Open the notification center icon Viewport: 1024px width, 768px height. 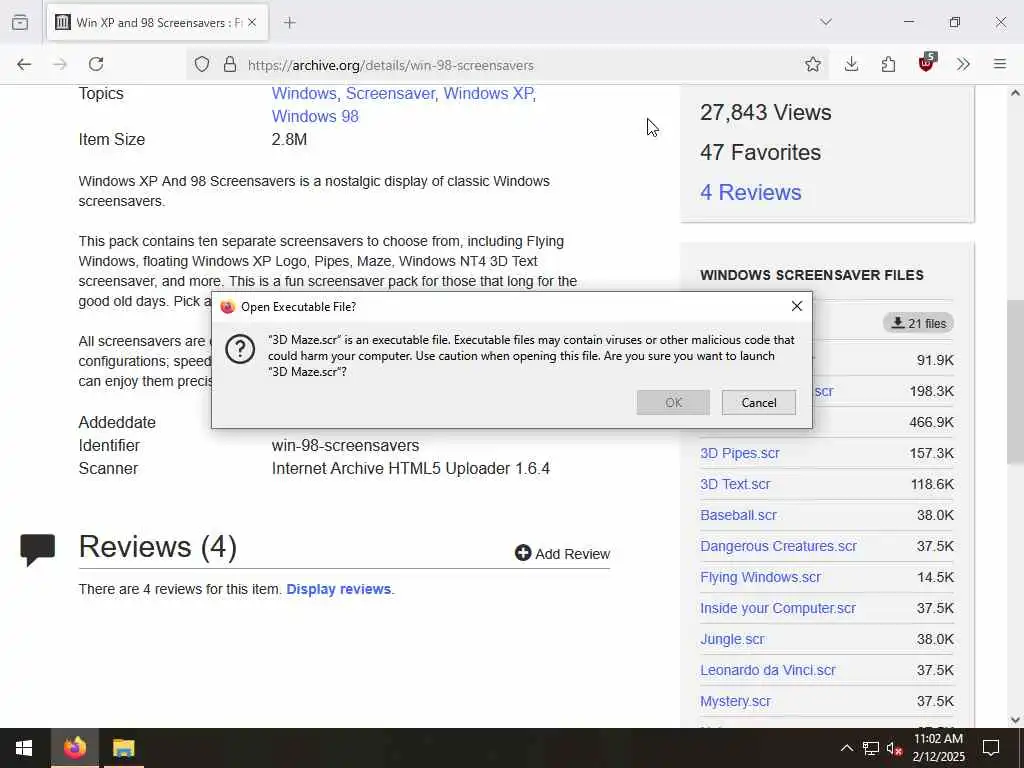[991, 748]
